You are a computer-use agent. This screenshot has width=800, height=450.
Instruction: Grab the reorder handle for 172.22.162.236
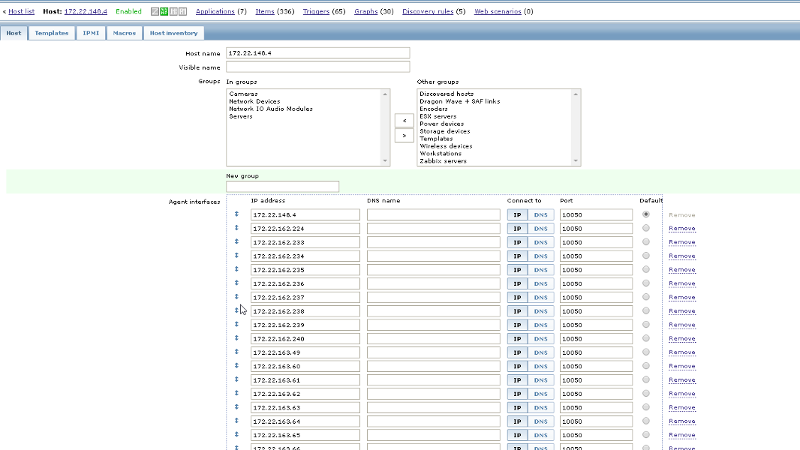coord(237,283)
